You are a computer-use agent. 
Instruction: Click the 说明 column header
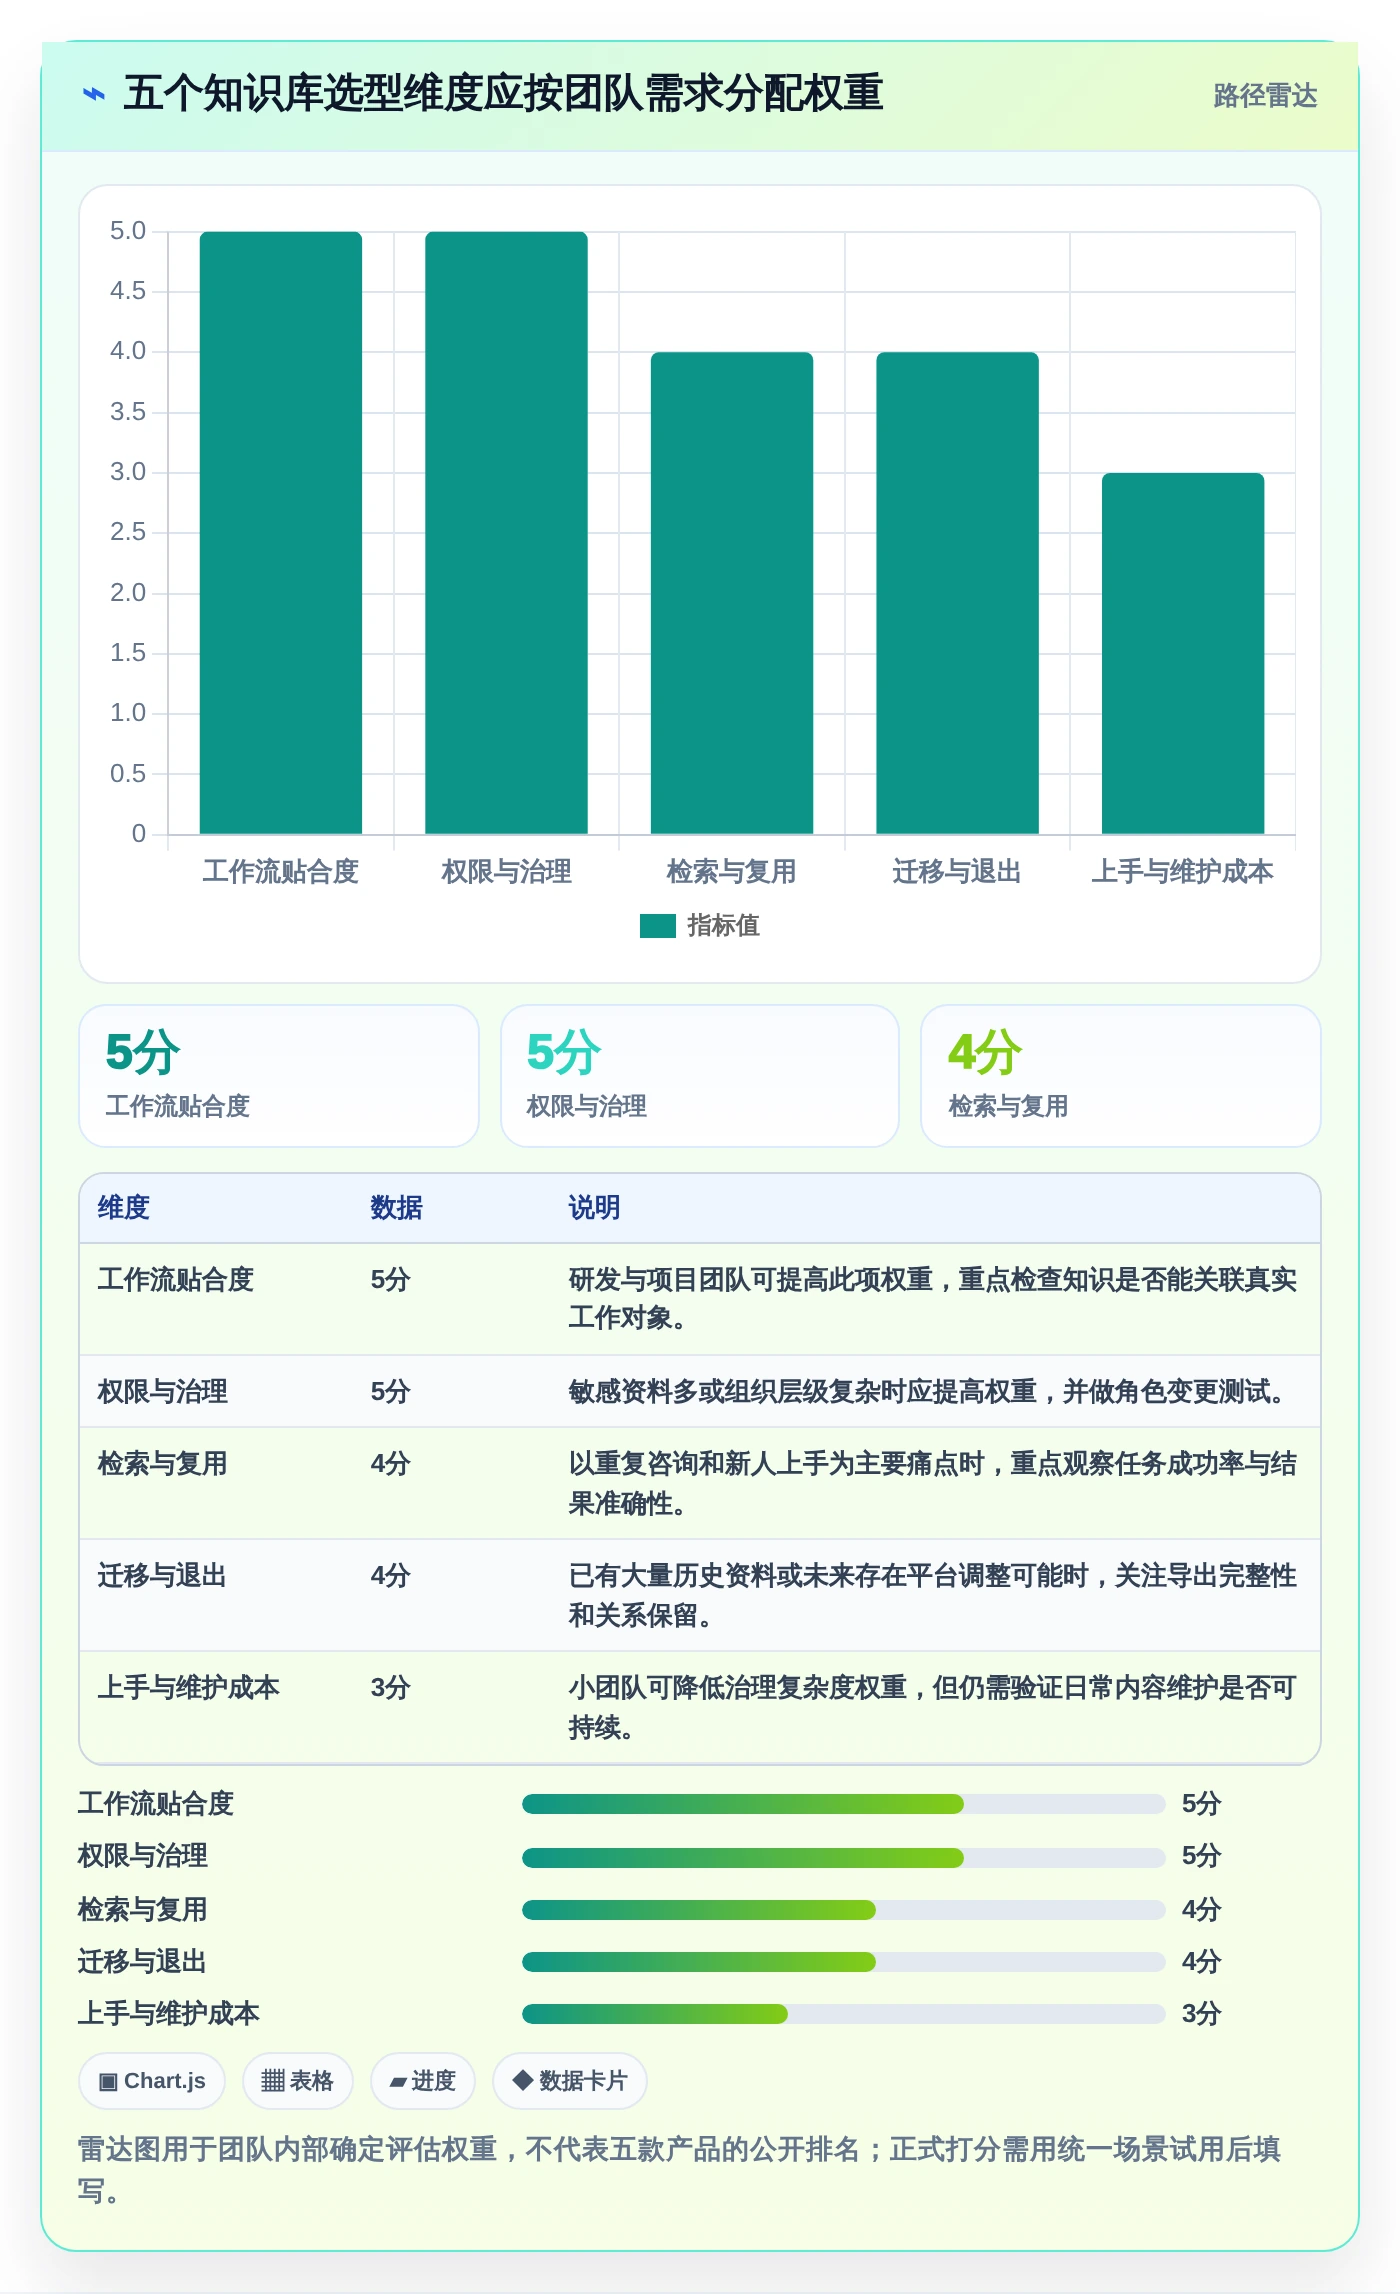(x=594, y=1208)
